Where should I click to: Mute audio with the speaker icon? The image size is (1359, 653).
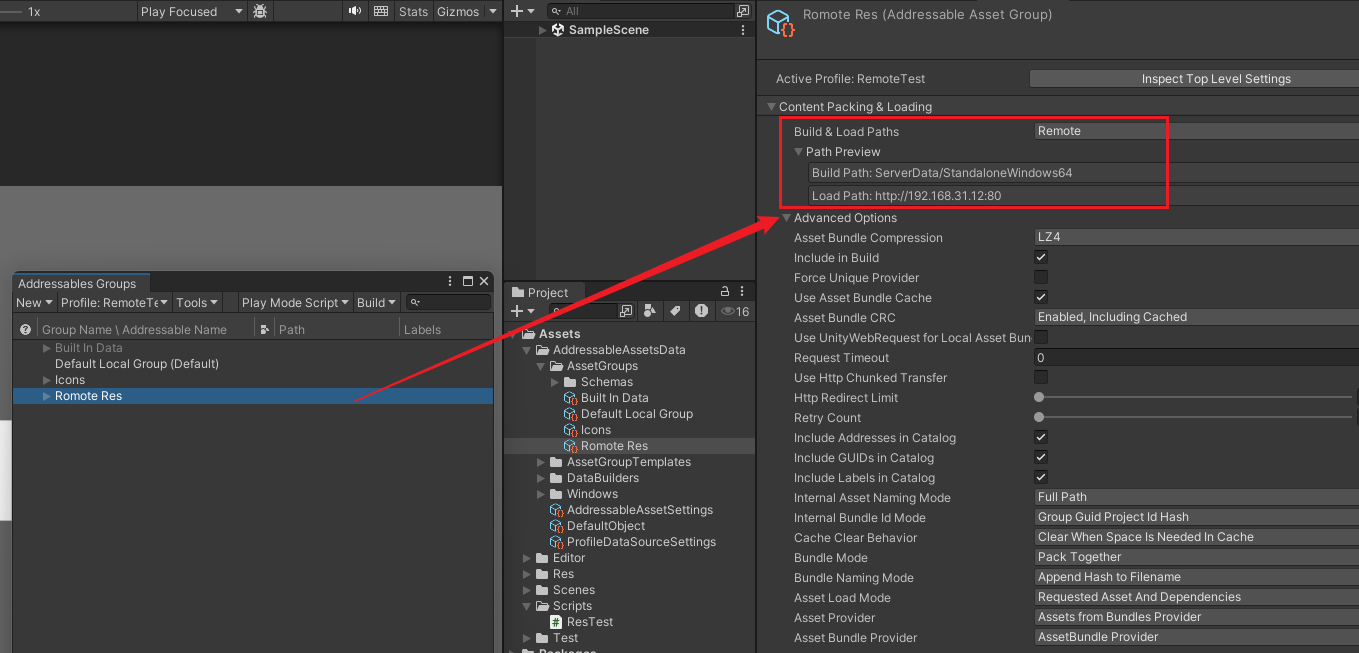click(x=355, y=12)
